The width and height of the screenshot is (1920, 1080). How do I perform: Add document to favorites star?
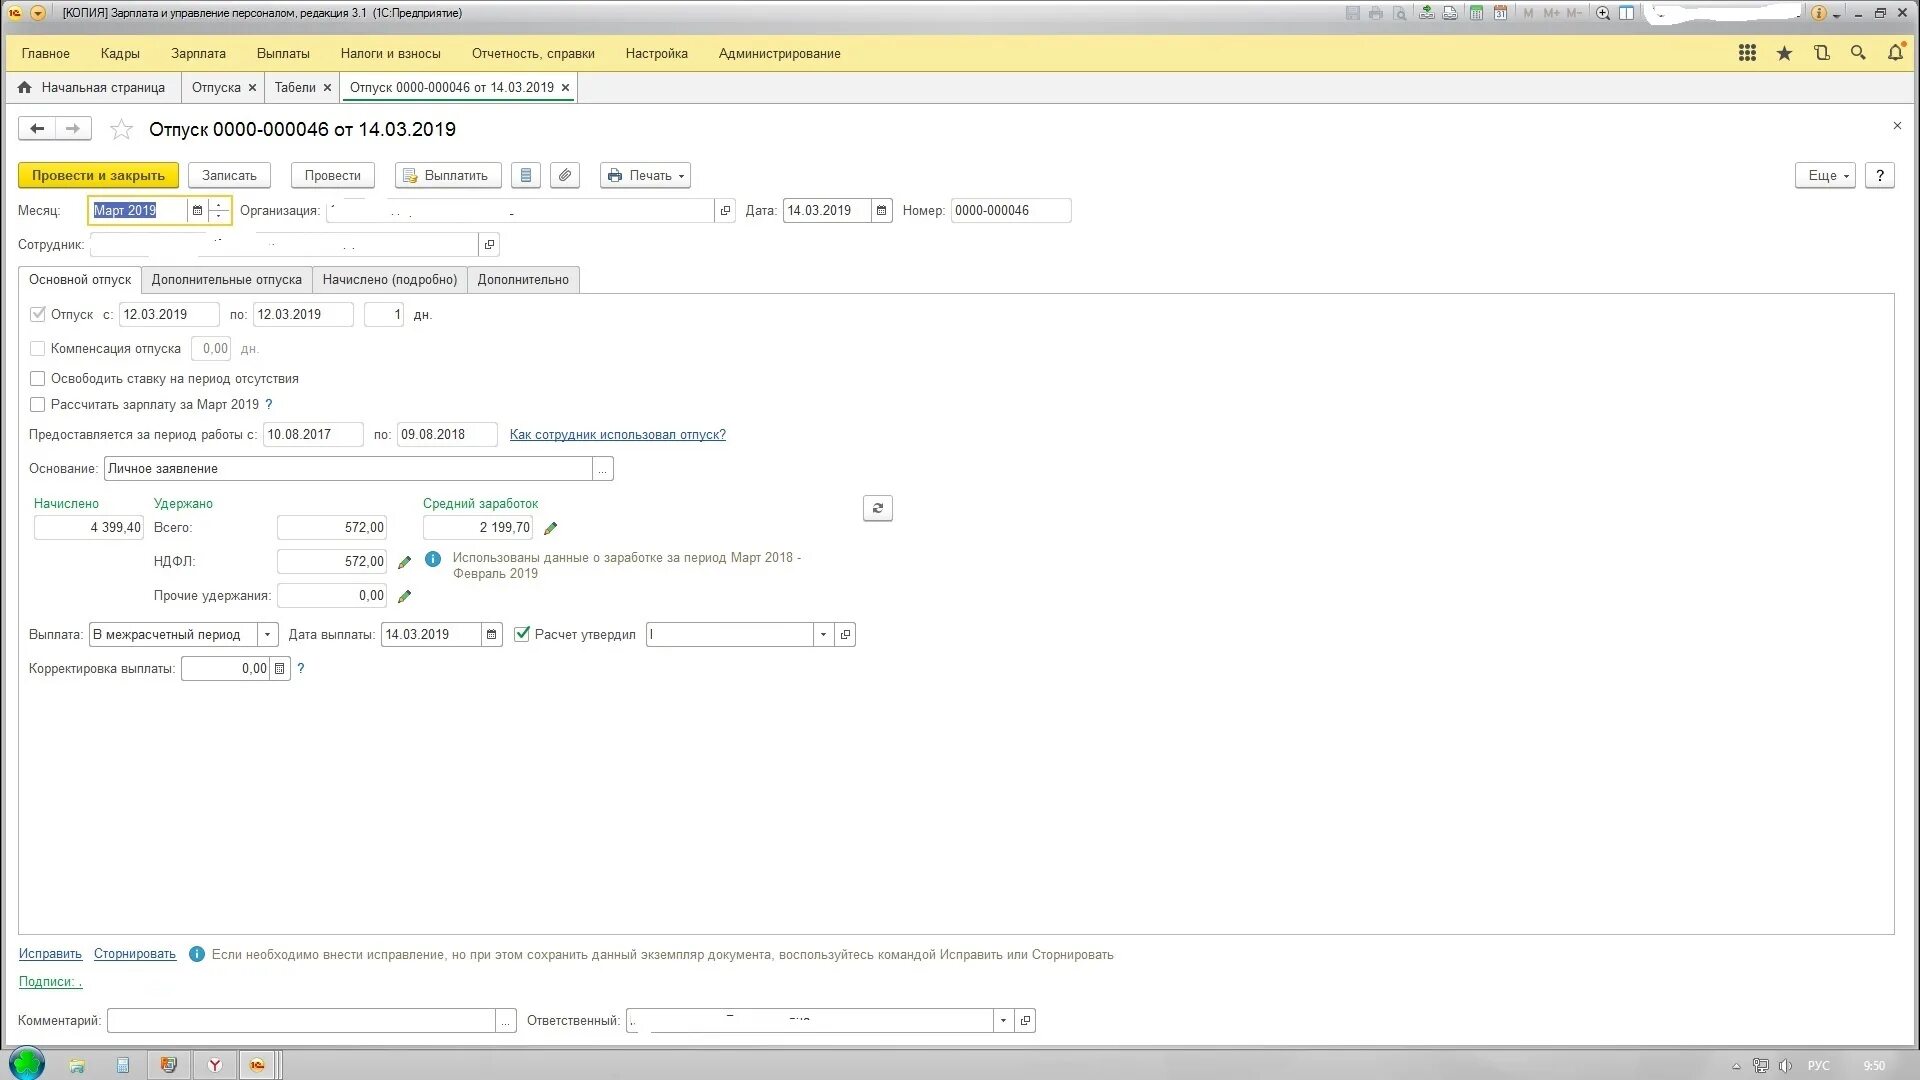point(121,129)
